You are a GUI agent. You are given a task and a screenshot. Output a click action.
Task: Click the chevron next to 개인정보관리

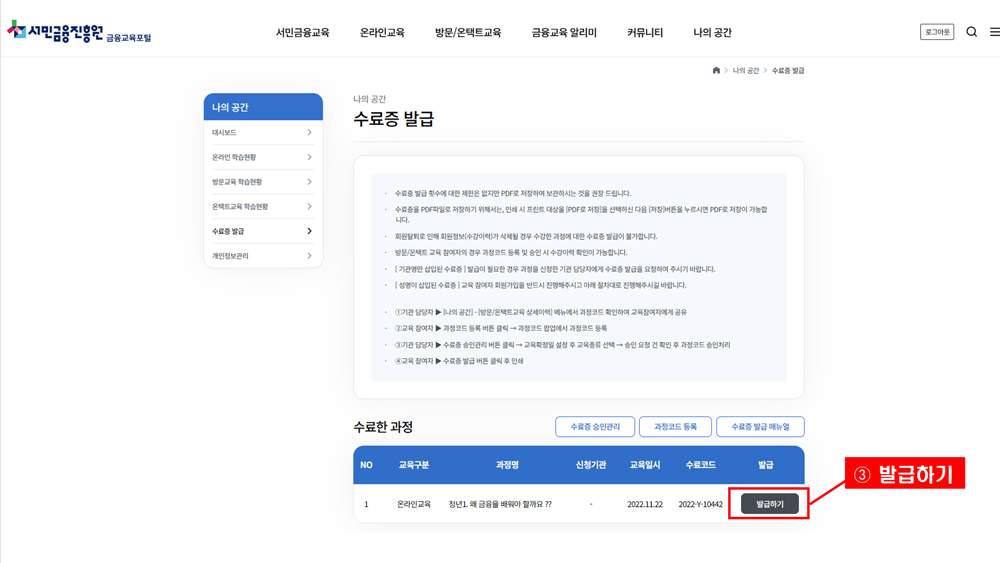pyautogui.click(x=309, y=256)
